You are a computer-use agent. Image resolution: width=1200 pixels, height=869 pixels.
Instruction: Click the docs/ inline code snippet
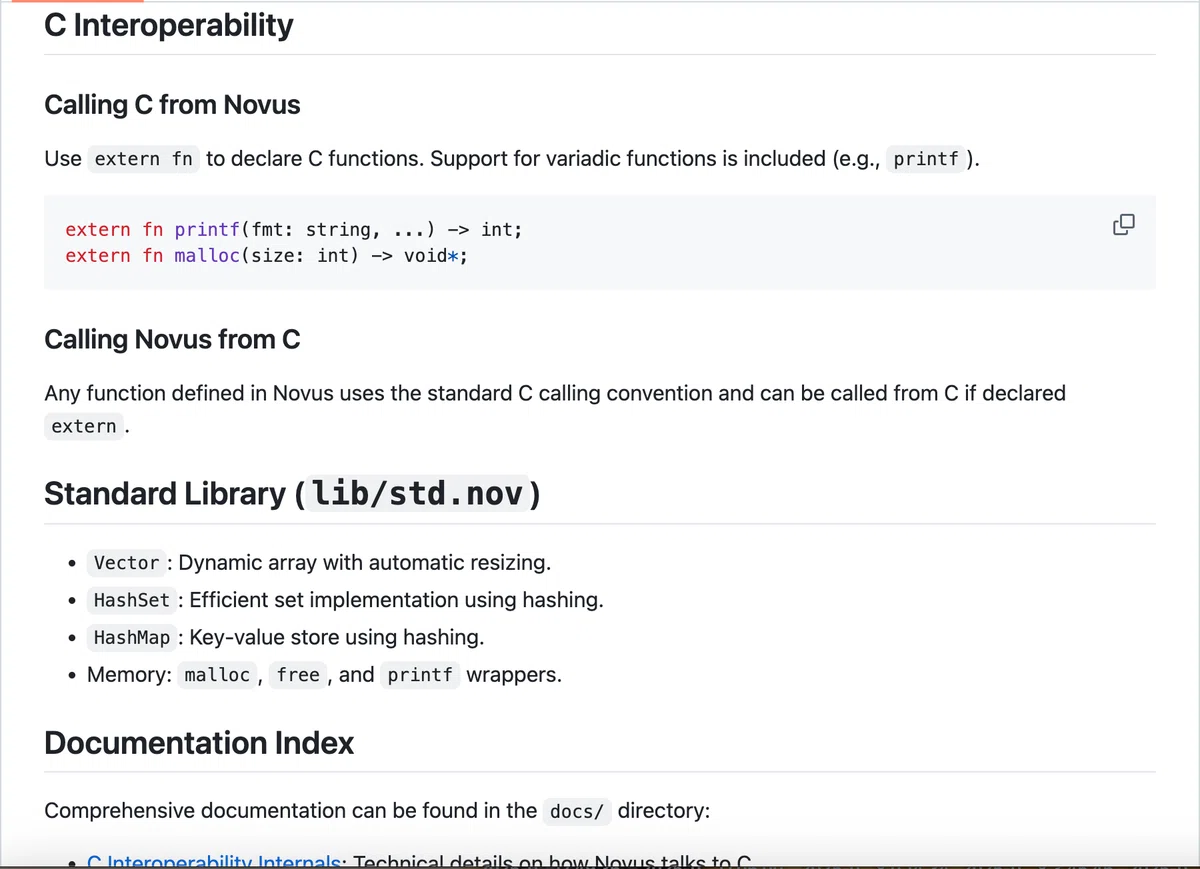pos(578,811)
